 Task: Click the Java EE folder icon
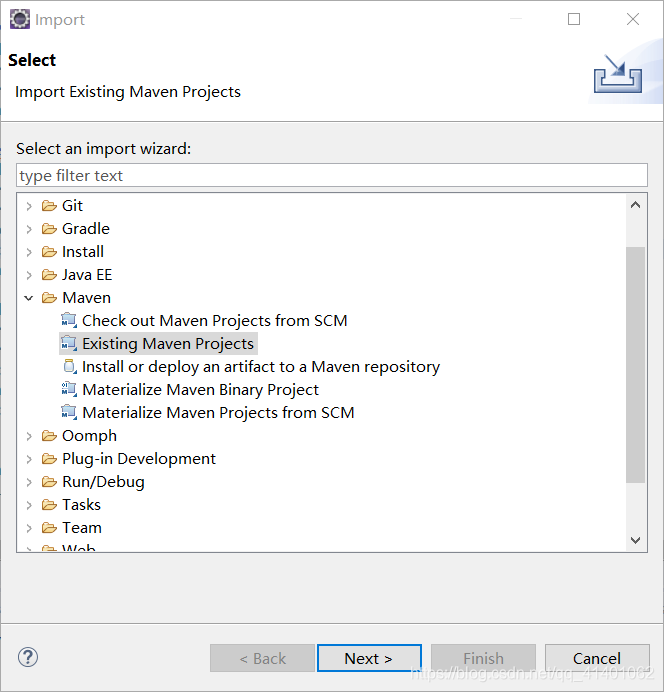[49, 275]
